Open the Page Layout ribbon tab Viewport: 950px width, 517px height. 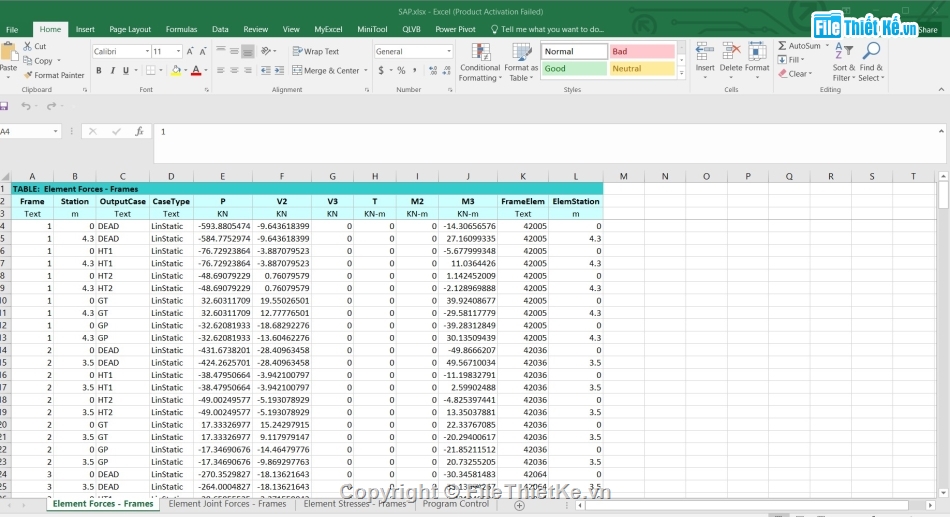(130, 29)
